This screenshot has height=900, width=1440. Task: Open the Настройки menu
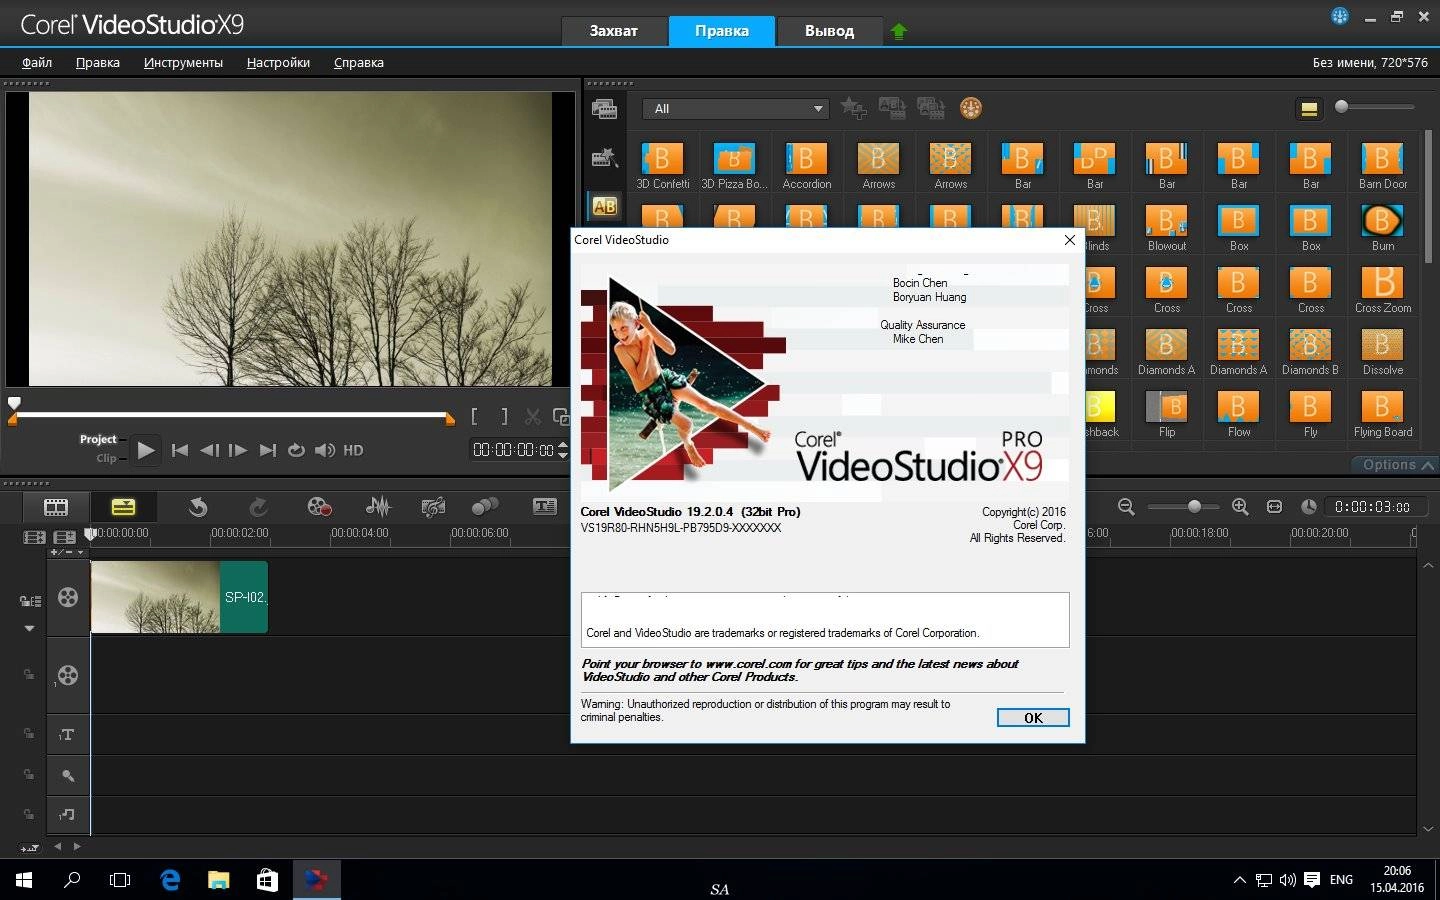278,62
